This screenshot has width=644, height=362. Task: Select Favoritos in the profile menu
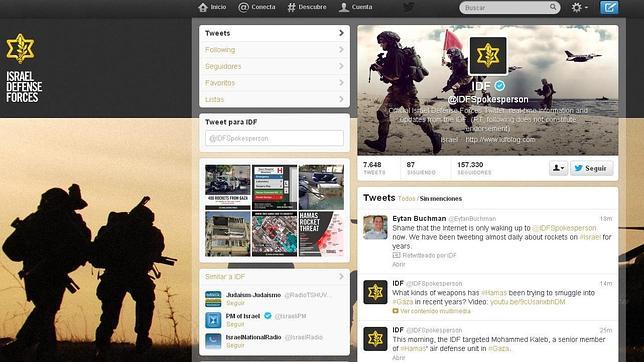point(274,83)
